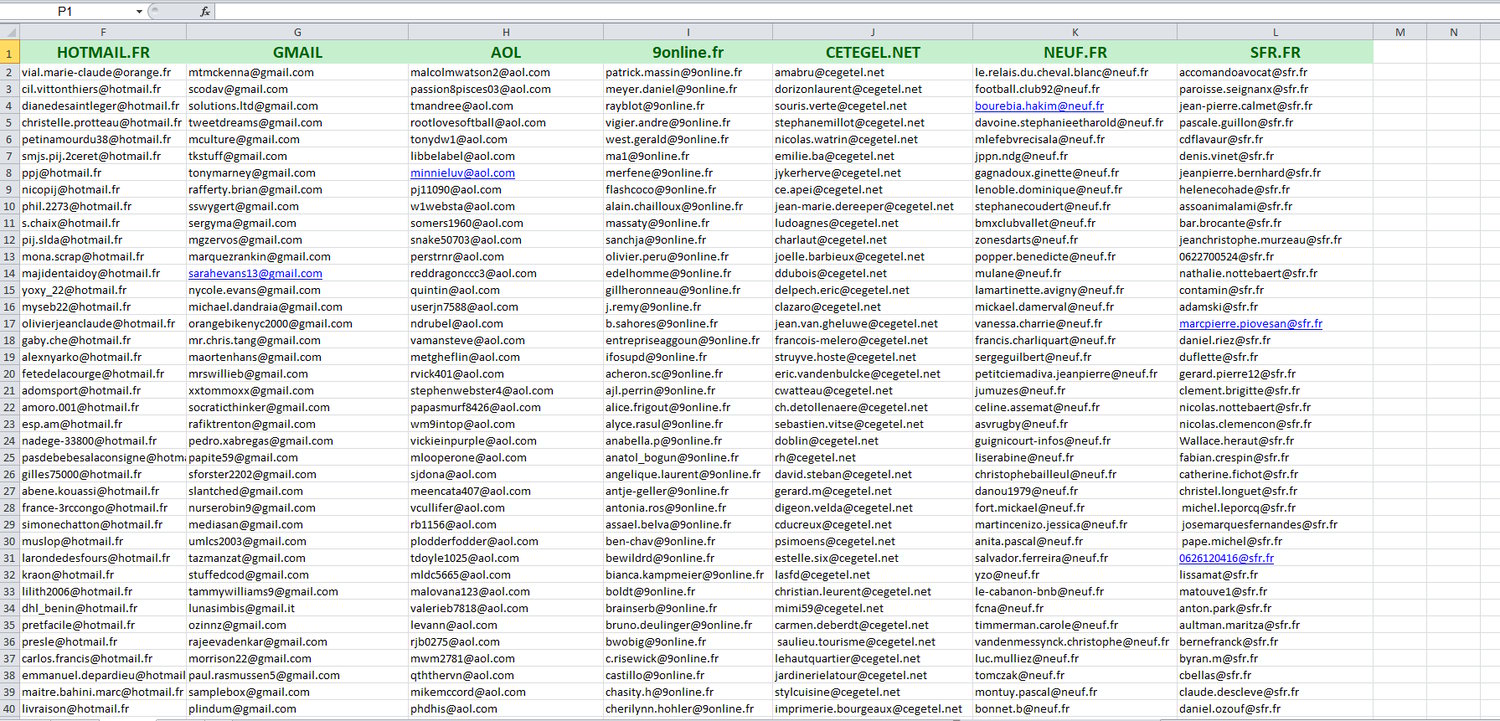Select cell olivierjeanclaude@hotmail.fr

click(103, 324)
